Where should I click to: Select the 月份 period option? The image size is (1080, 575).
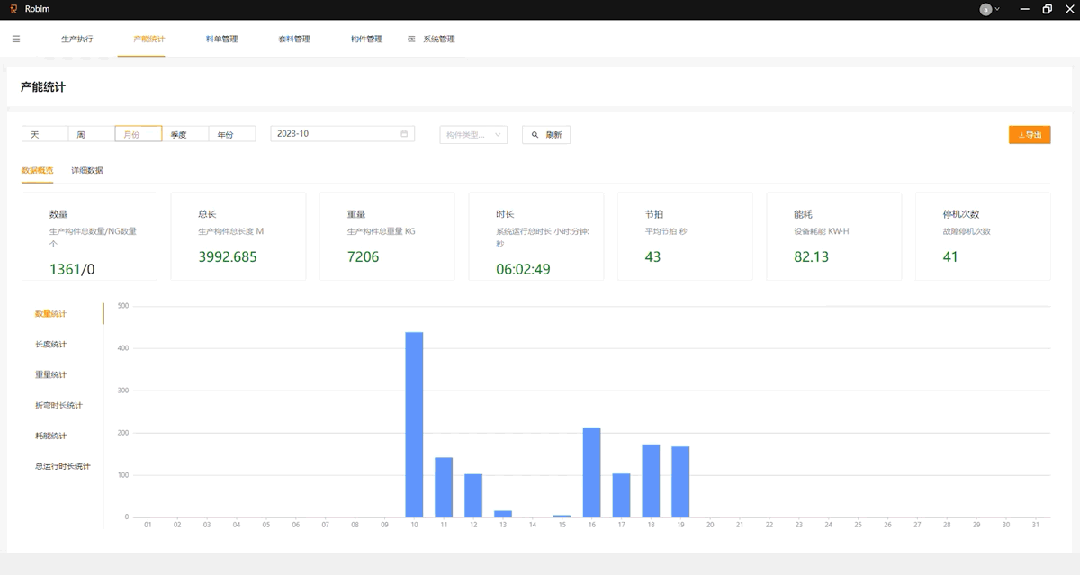138,134
